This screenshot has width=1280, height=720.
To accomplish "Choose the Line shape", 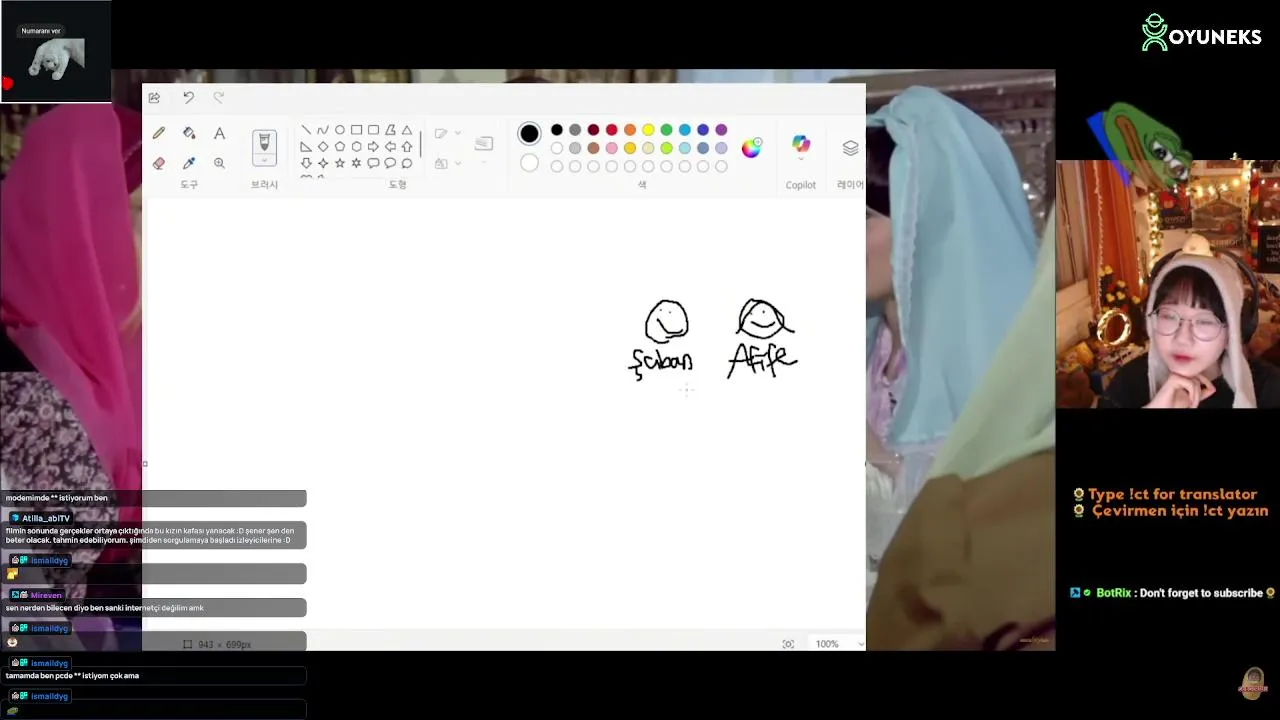I will click(306, 130).
